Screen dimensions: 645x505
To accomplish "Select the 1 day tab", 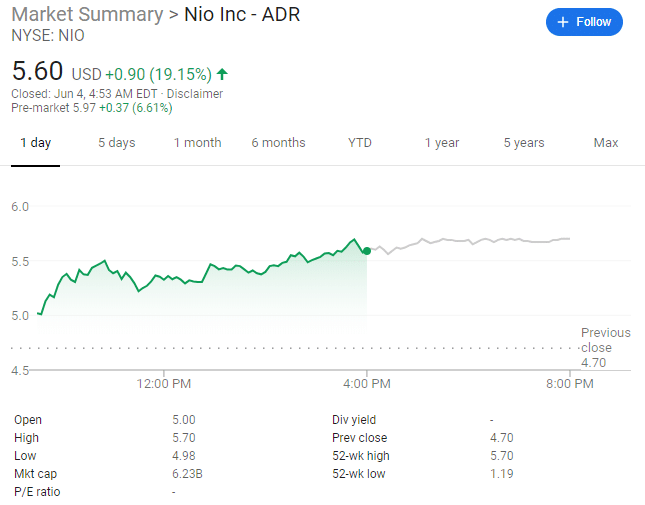I will [36, 143].
